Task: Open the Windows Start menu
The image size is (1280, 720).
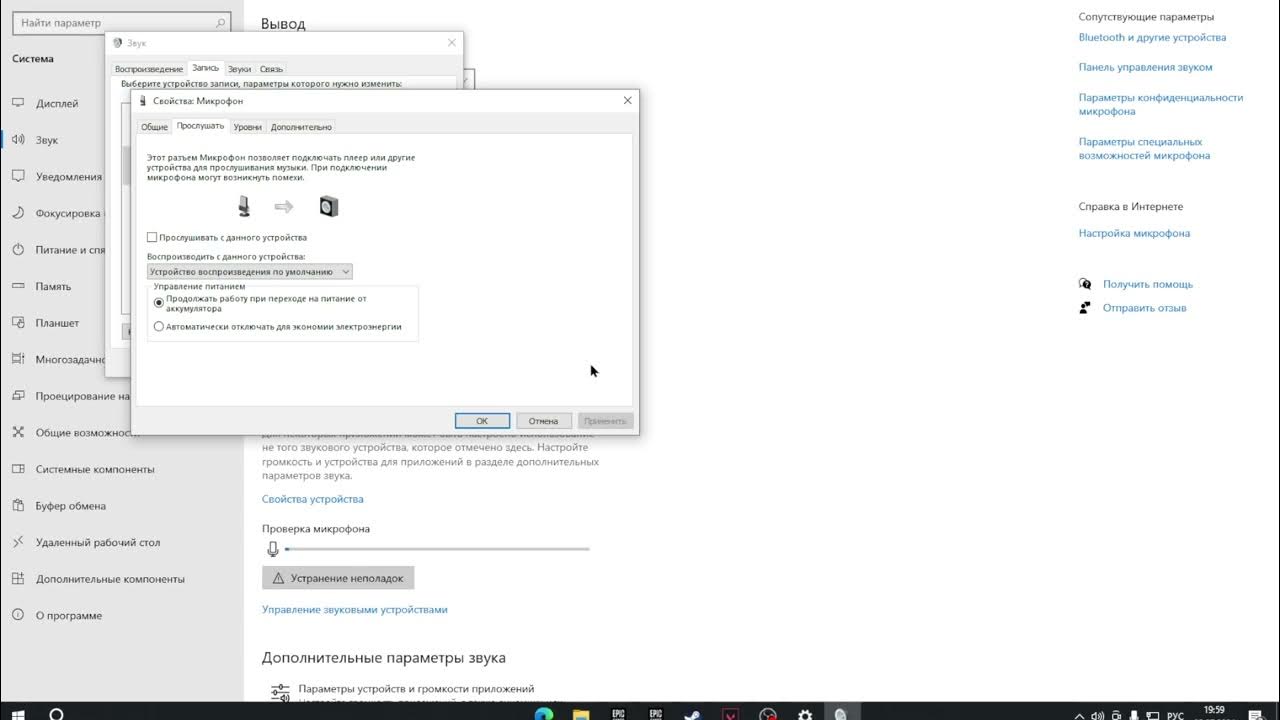Action: tap(18, 713)
